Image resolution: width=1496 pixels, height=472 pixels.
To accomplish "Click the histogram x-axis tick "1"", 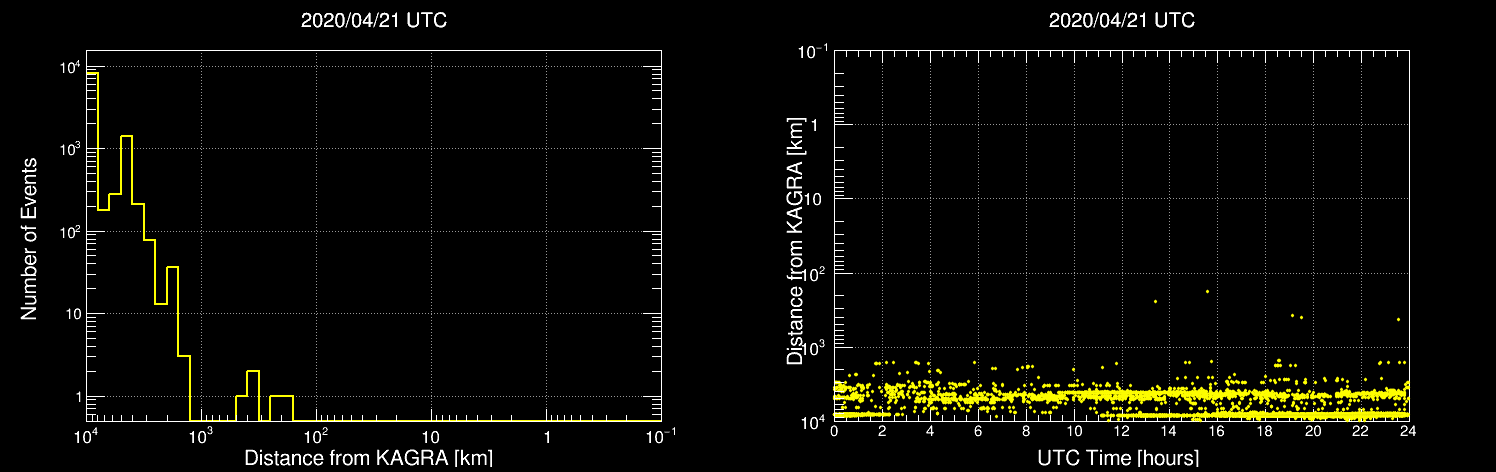I will pyautogui.click(x=547, y=438).
